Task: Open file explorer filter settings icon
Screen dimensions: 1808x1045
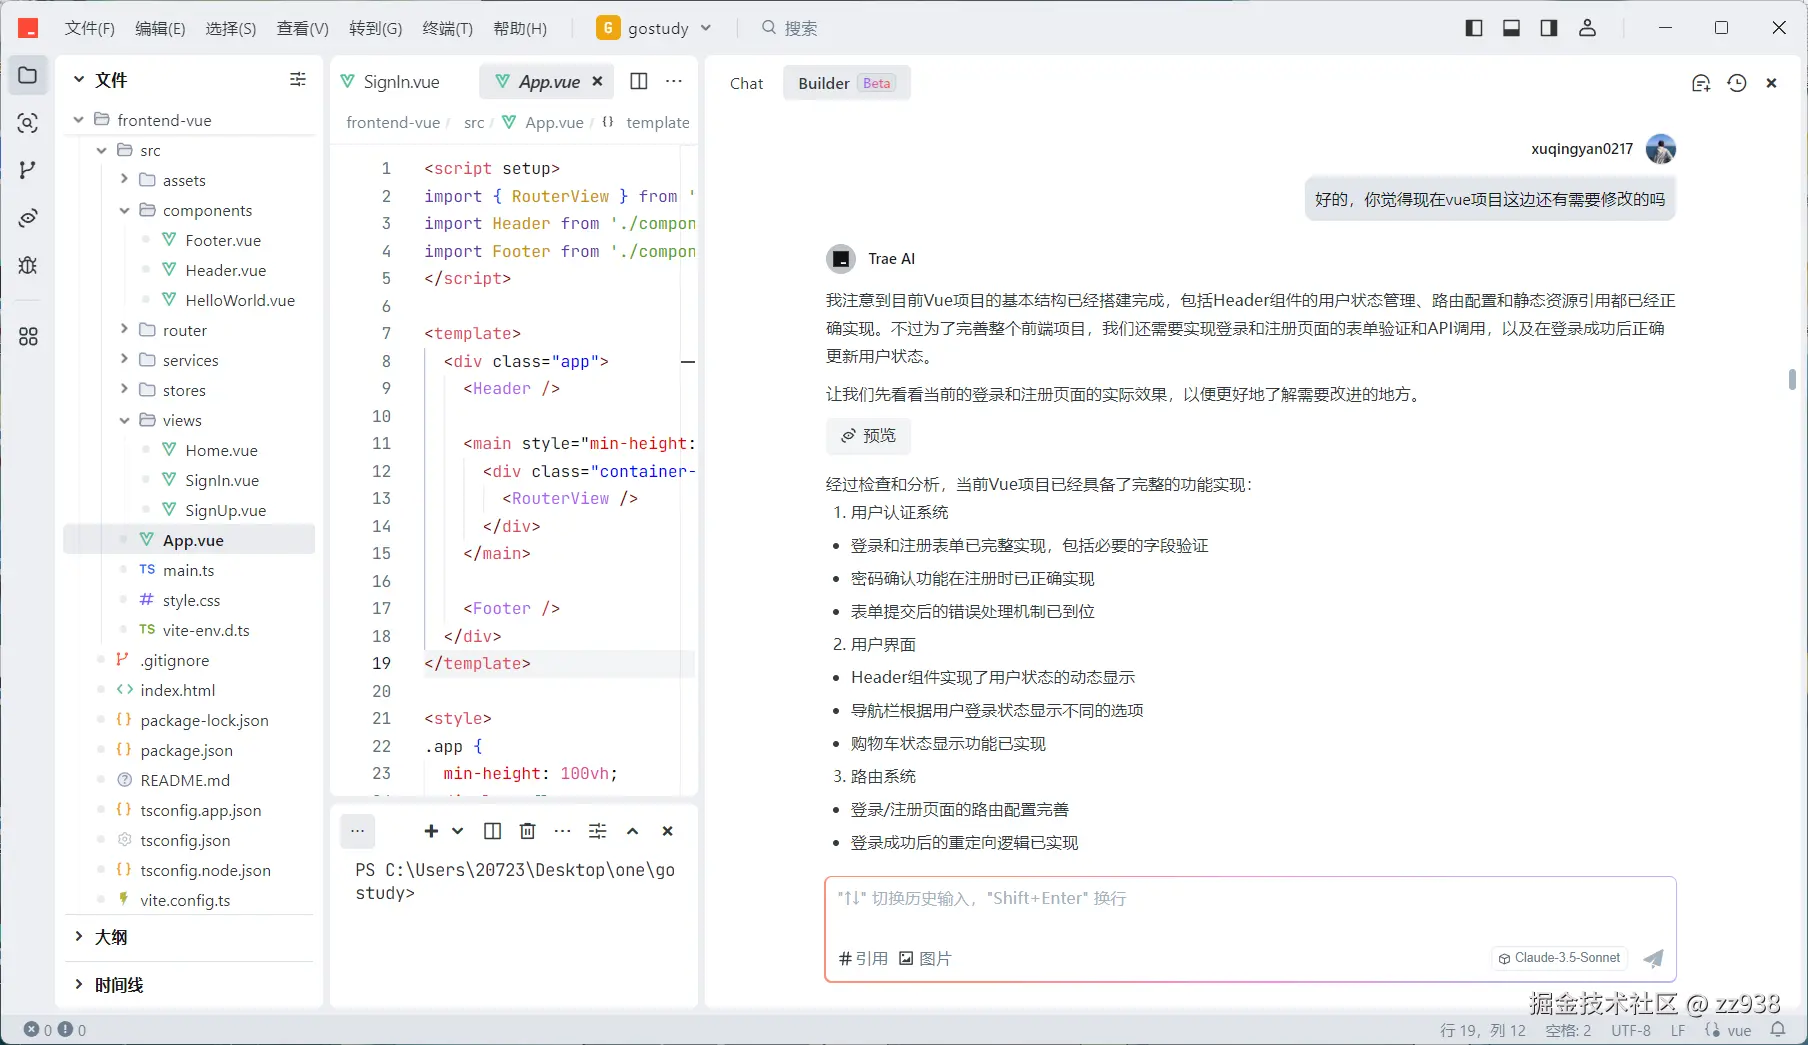Action: (298, 80)
